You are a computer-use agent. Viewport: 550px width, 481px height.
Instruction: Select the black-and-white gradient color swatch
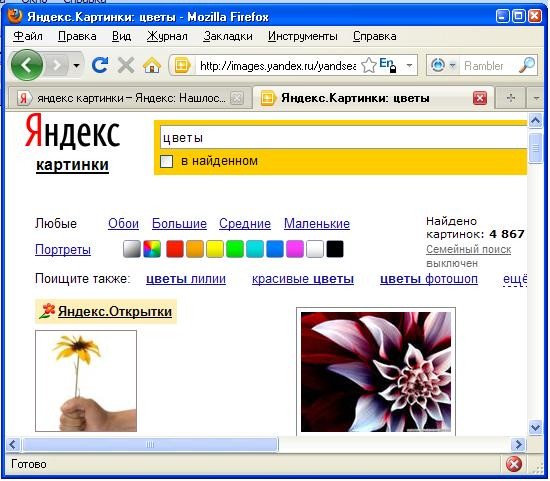[132, 249]
